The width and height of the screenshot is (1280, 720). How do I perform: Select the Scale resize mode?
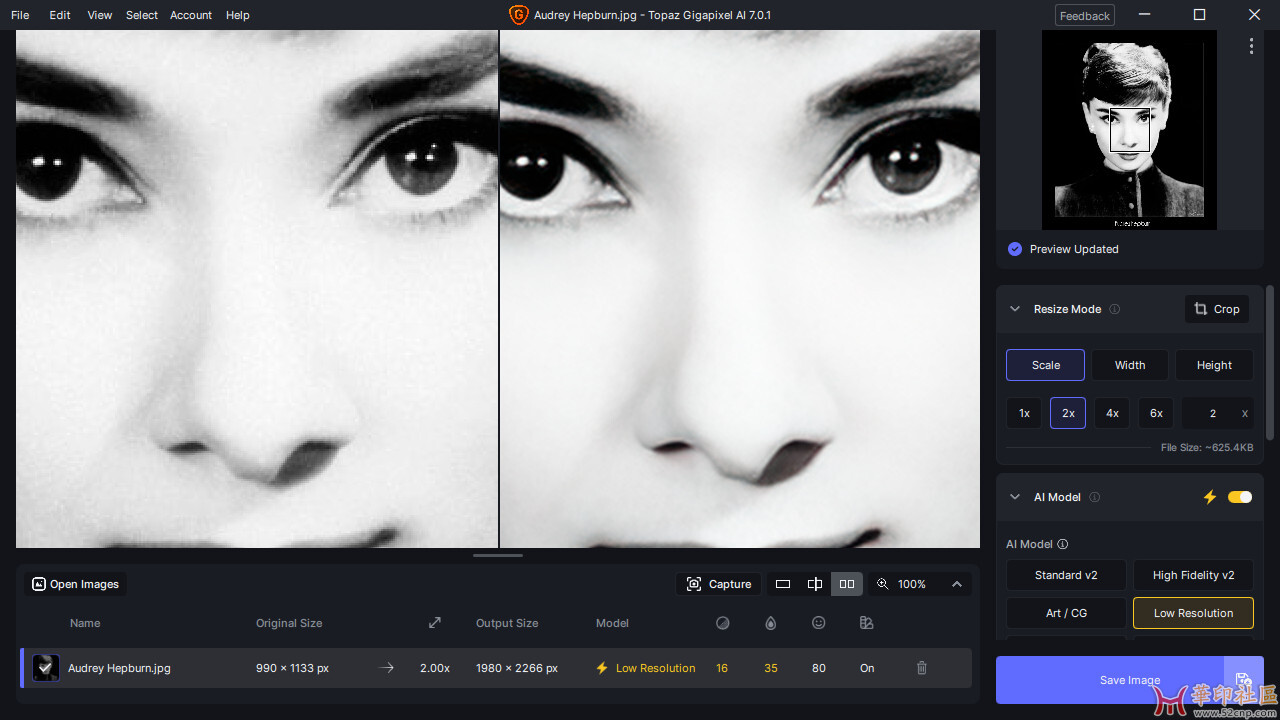pyautogui.click(x=1045, y=365)
